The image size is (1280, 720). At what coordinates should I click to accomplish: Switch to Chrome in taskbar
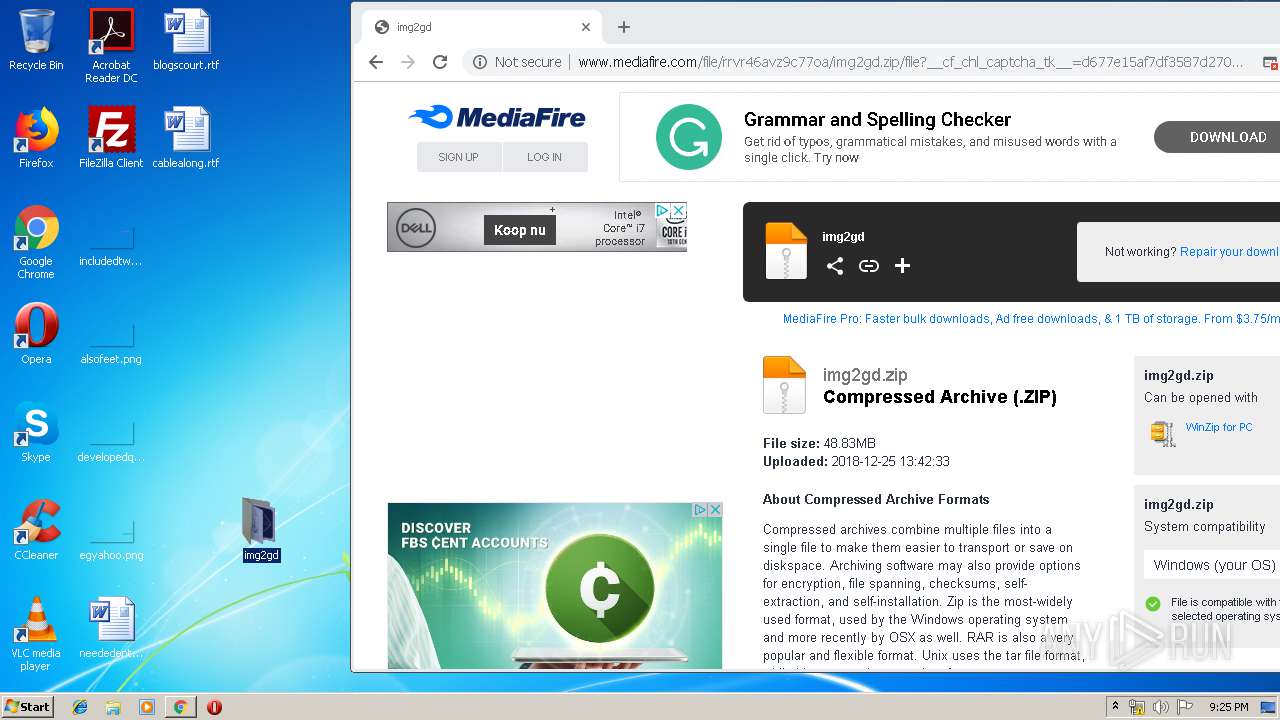pos(180,707)
